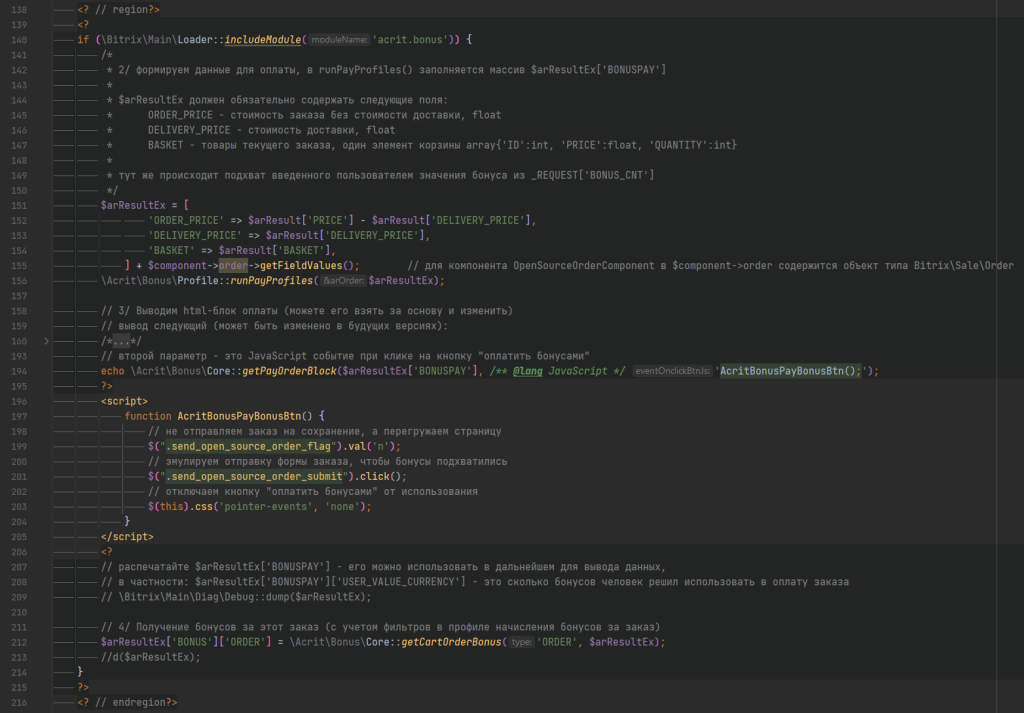The image size is (1024, 713).
Task: Click the &arOrder parameter hint
Action: 344,280
